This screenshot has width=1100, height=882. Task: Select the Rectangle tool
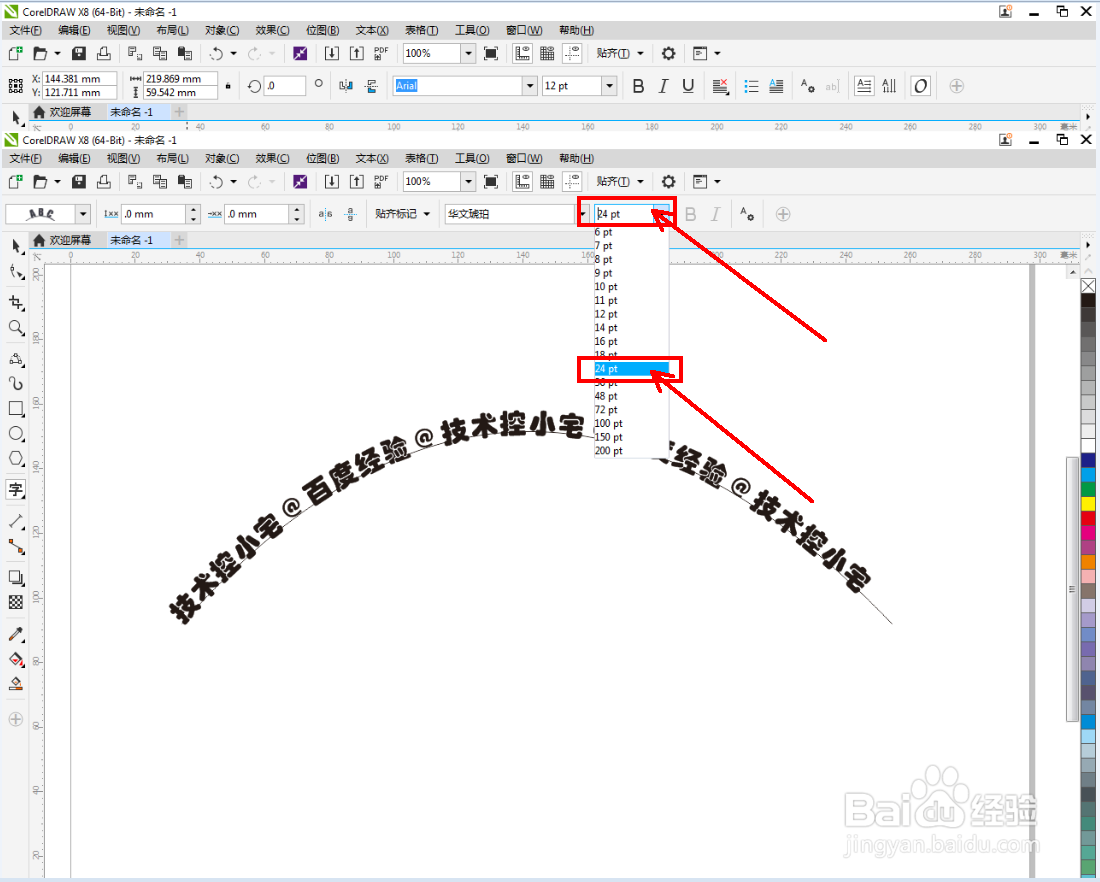(16, 409)
